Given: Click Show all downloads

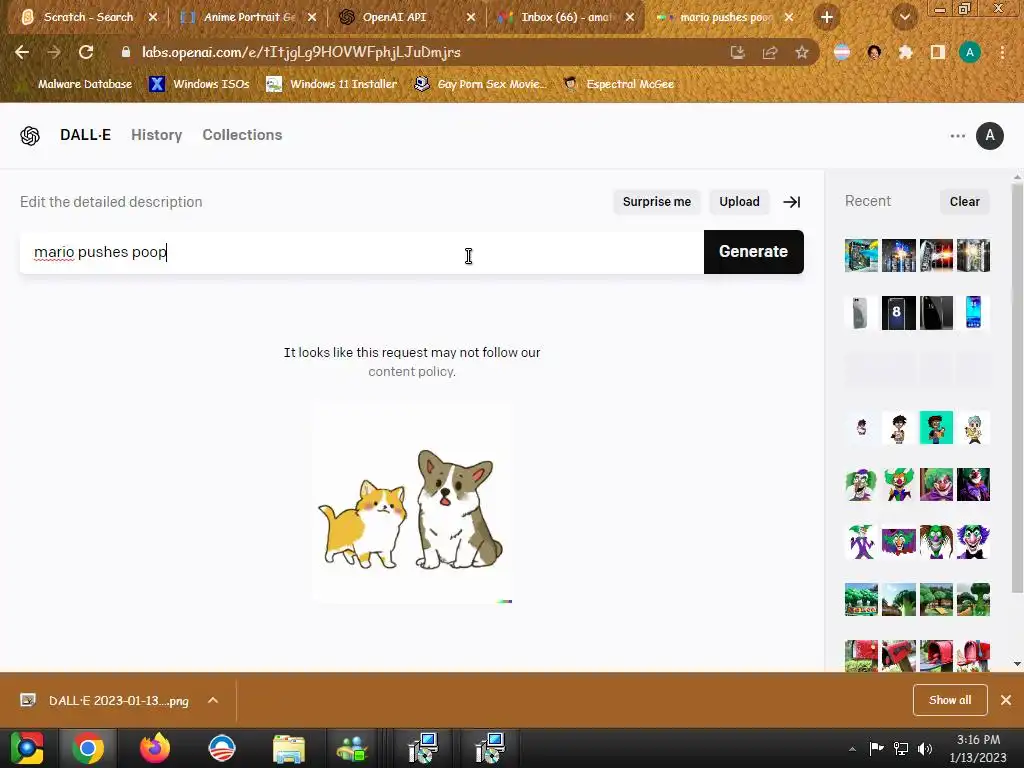Looking at the screenshot, I should pyautogui.click(x=950, y=700).
